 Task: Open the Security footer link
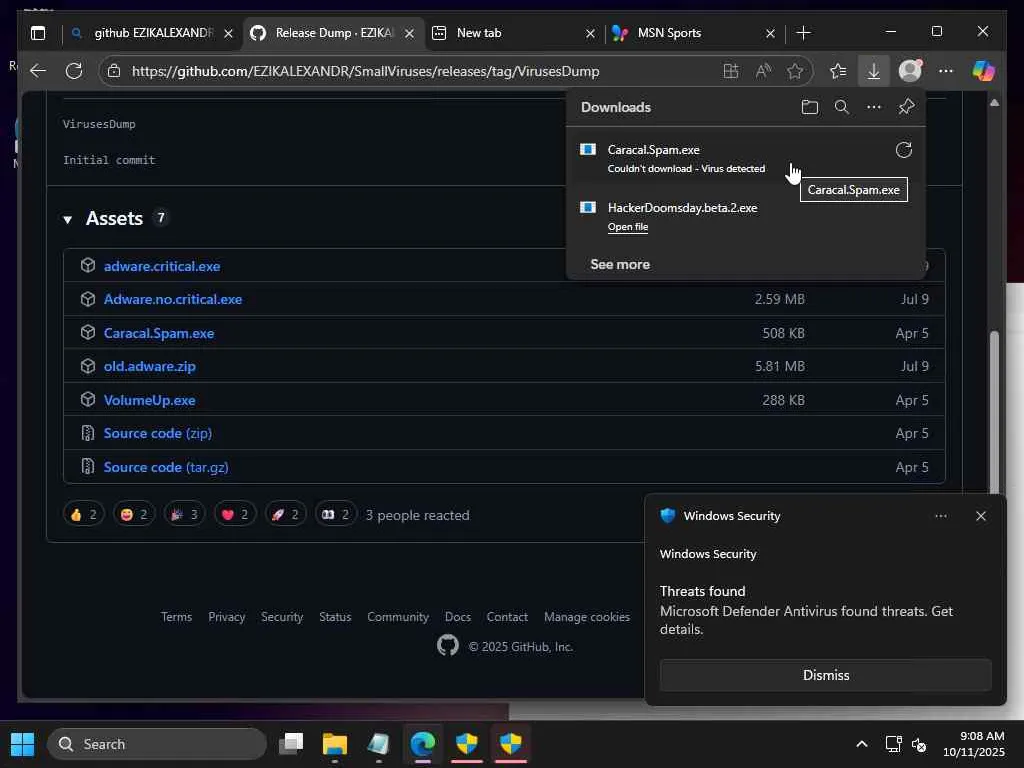[x=282, y=616]
